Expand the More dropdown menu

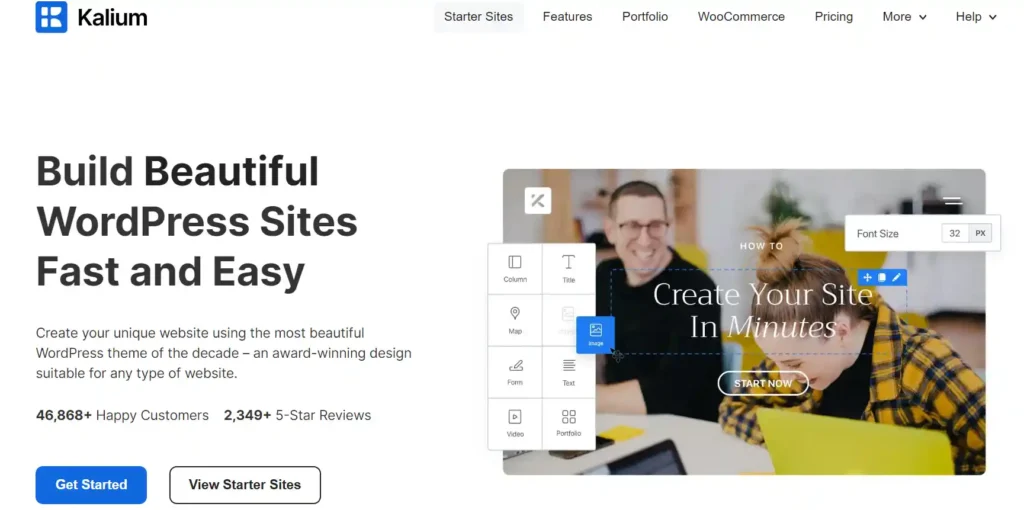tap(904, 17)
